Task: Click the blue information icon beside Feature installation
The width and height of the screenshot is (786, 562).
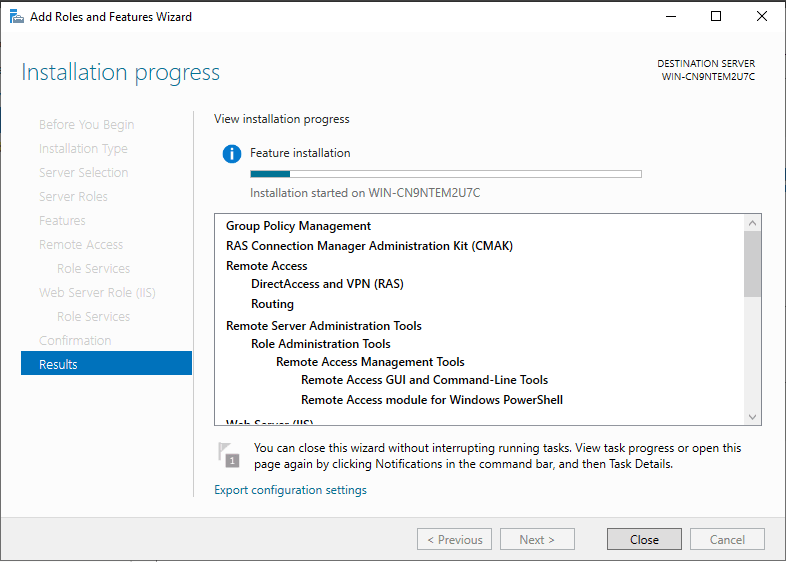Action: (x=232, y=154)
